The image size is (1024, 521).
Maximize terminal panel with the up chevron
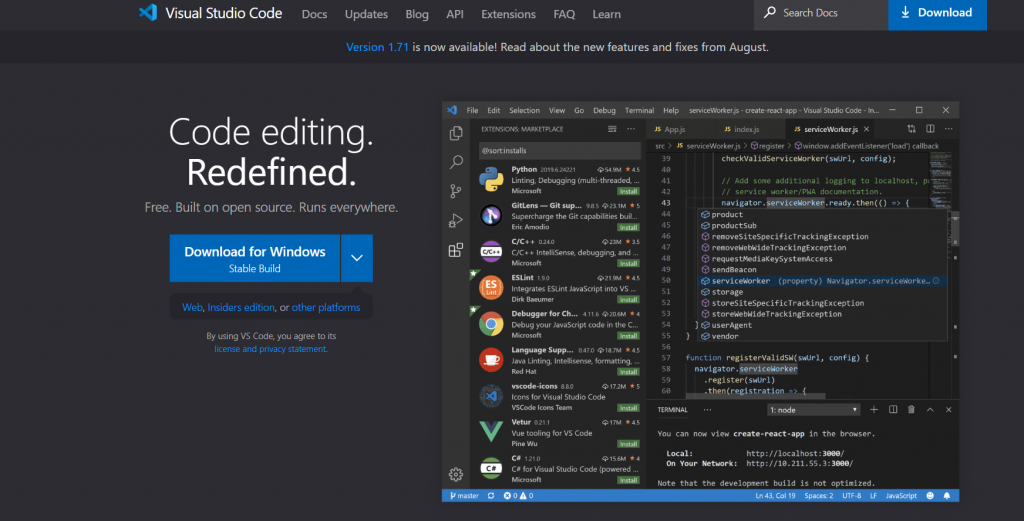(x=930, y=409)
